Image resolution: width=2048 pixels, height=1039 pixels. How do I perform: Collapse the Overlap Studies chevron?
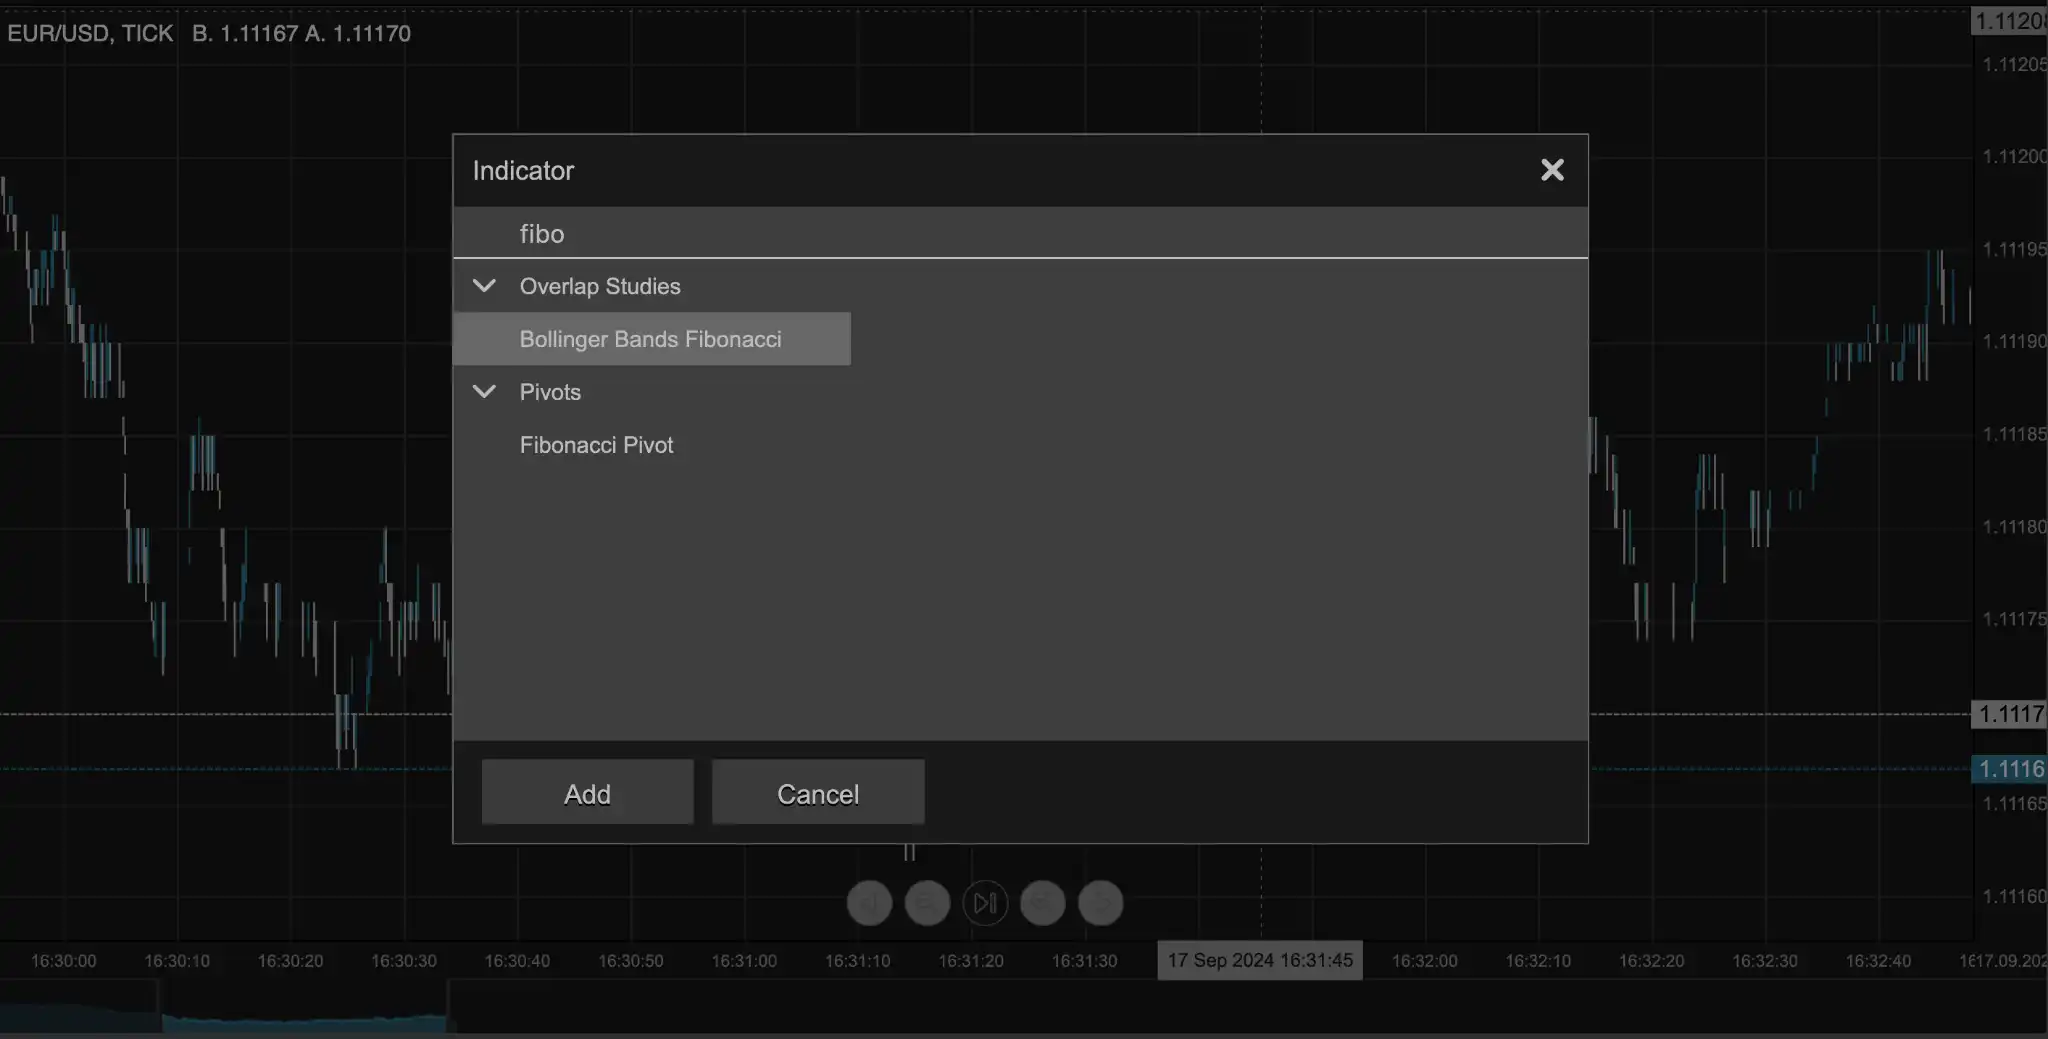point(484,286)
